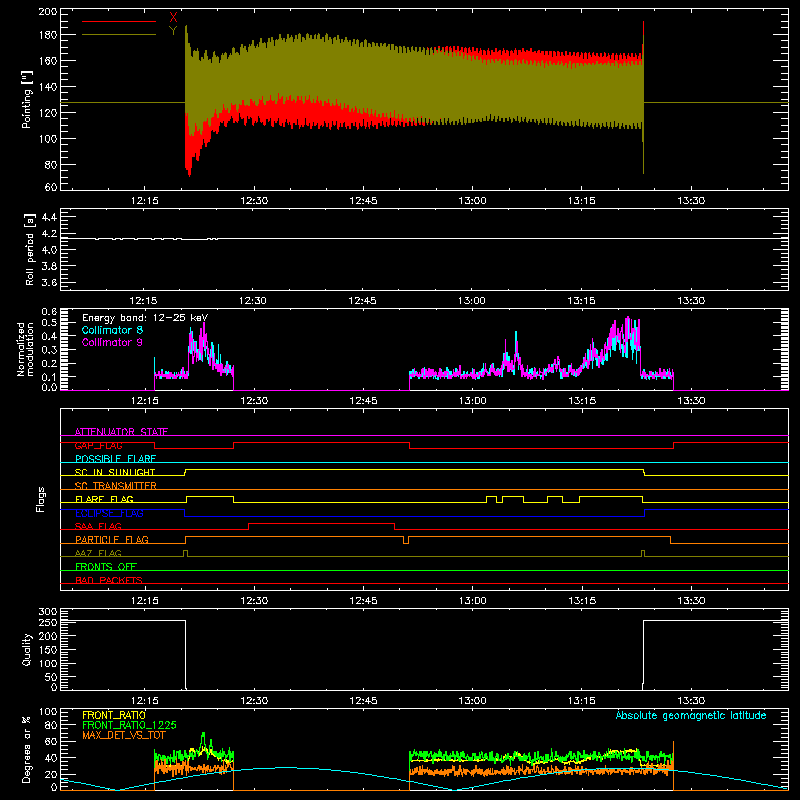
Task: Click the 12:30 tick under the Roll period plot
Action: [253, 301]
